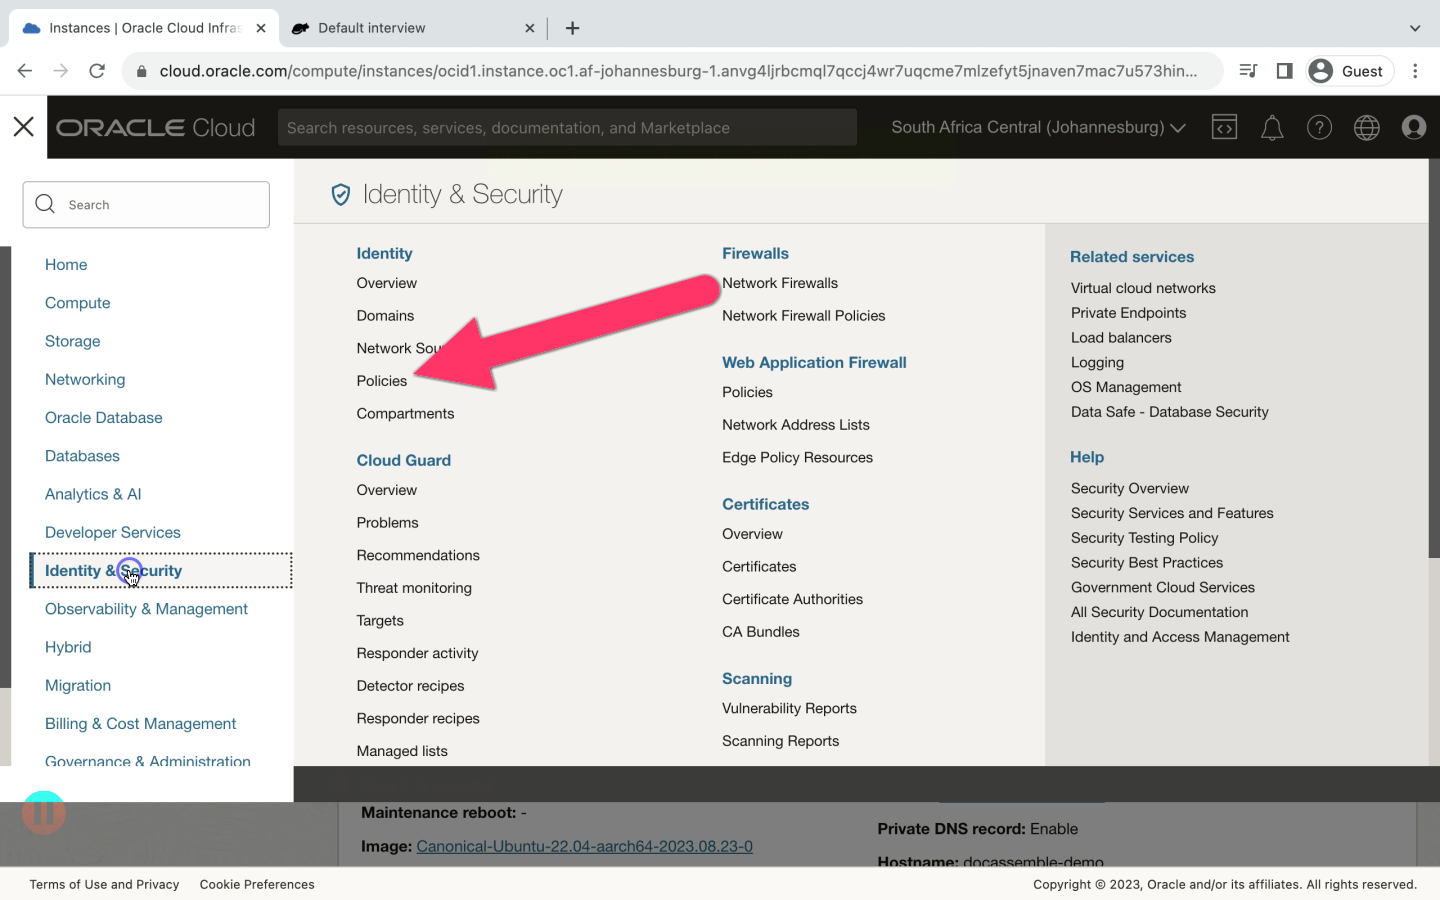Open Certificate Authorities link

[792, 600]
